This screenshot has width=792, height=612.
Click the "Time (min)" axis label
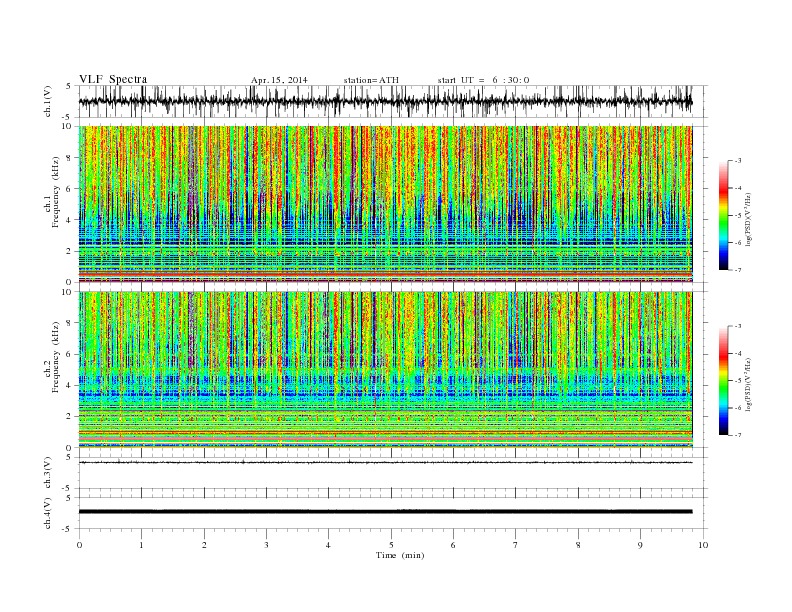(400, 555)
